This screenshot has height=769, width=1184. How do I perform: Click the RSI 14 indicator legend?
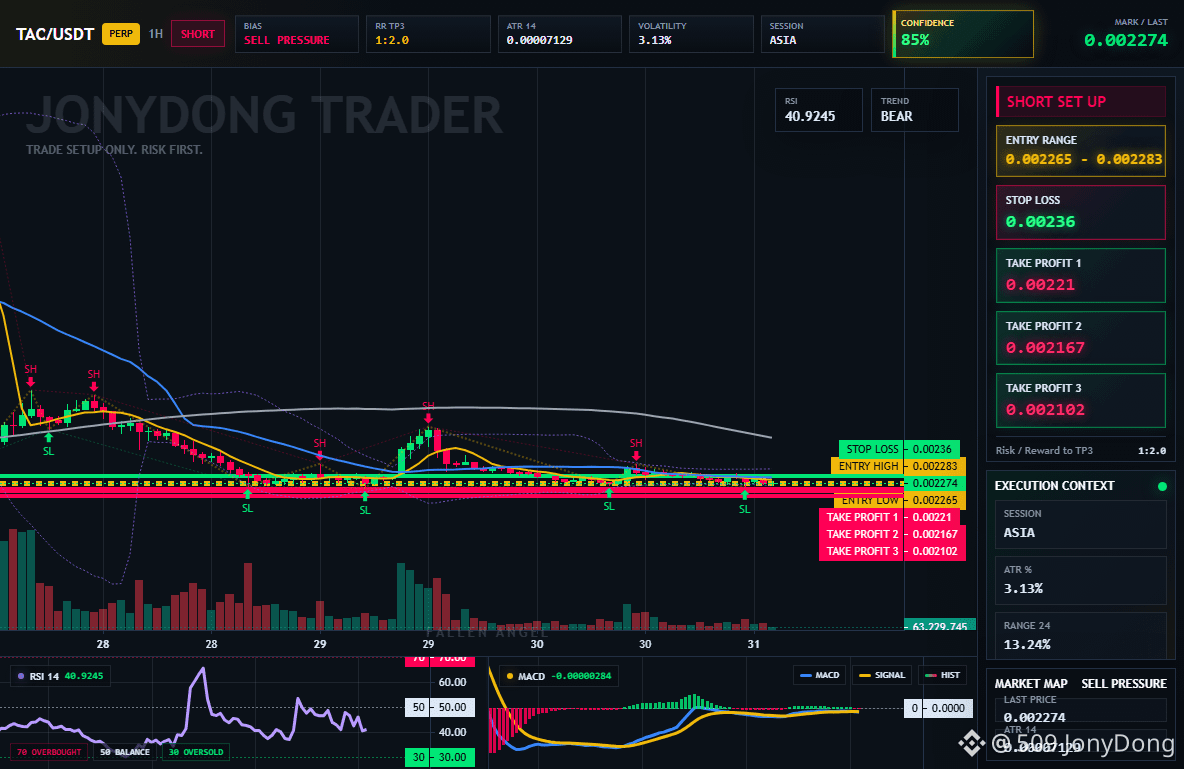point(60,676)
